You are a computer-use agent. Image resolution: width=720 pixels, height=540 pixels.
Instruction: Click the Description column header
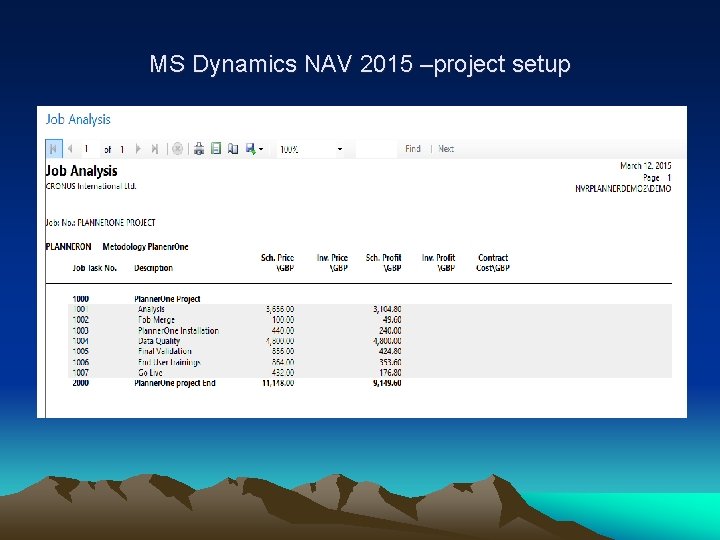pos(153,268)
